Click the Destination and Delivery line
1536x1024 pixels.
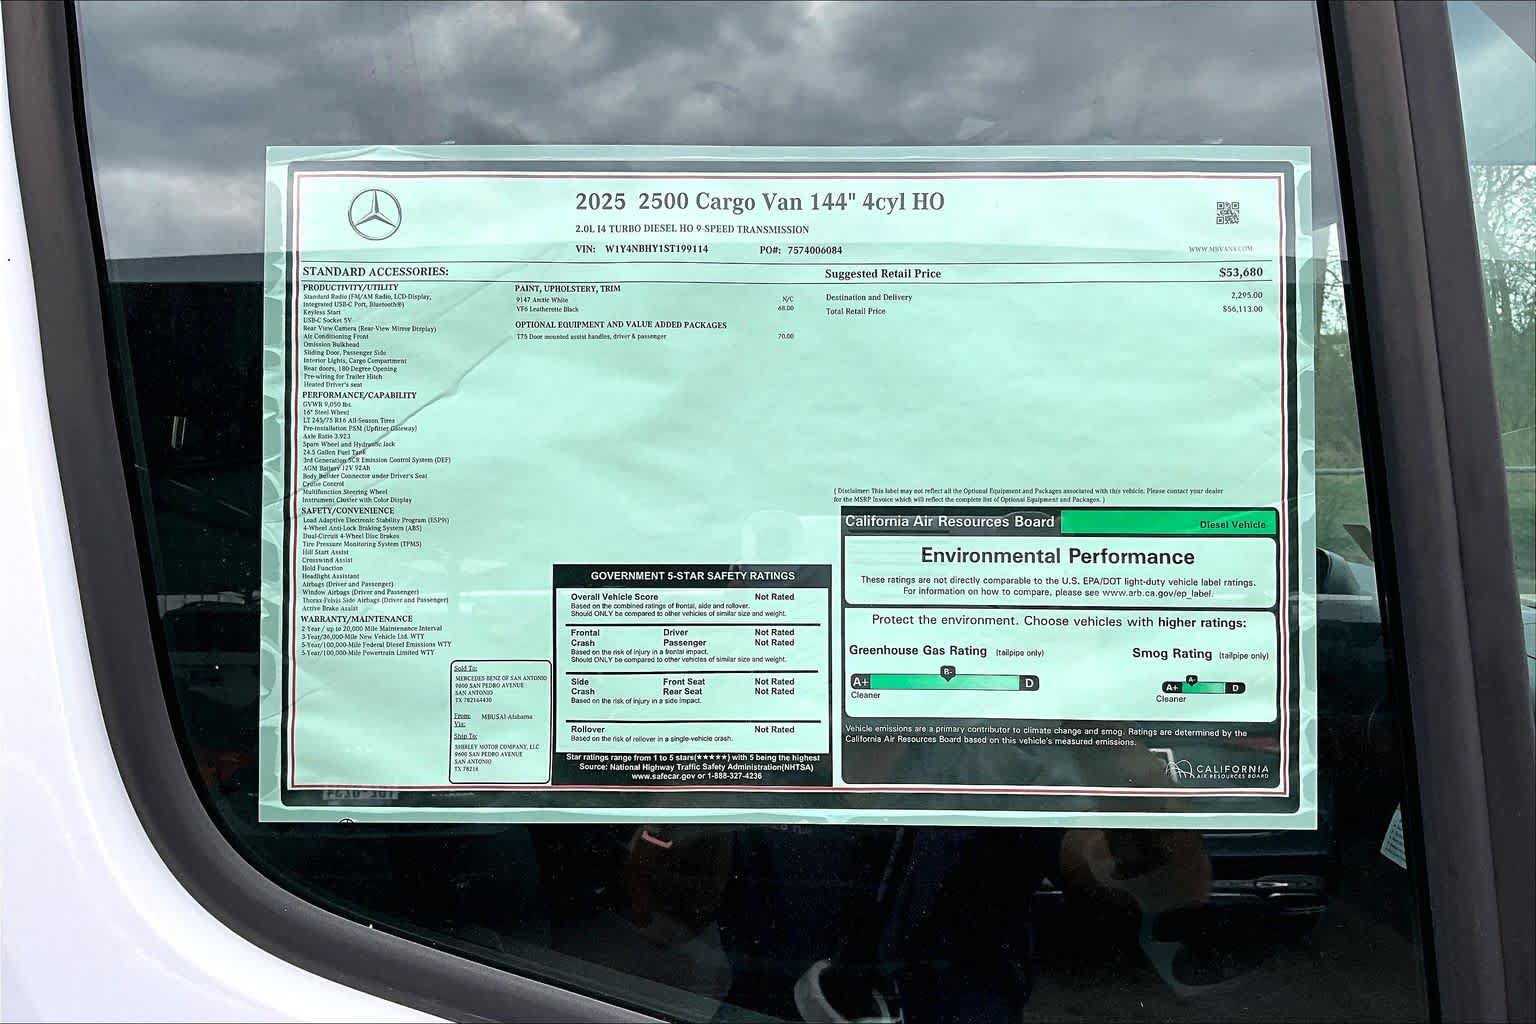(x=868, y=297)
